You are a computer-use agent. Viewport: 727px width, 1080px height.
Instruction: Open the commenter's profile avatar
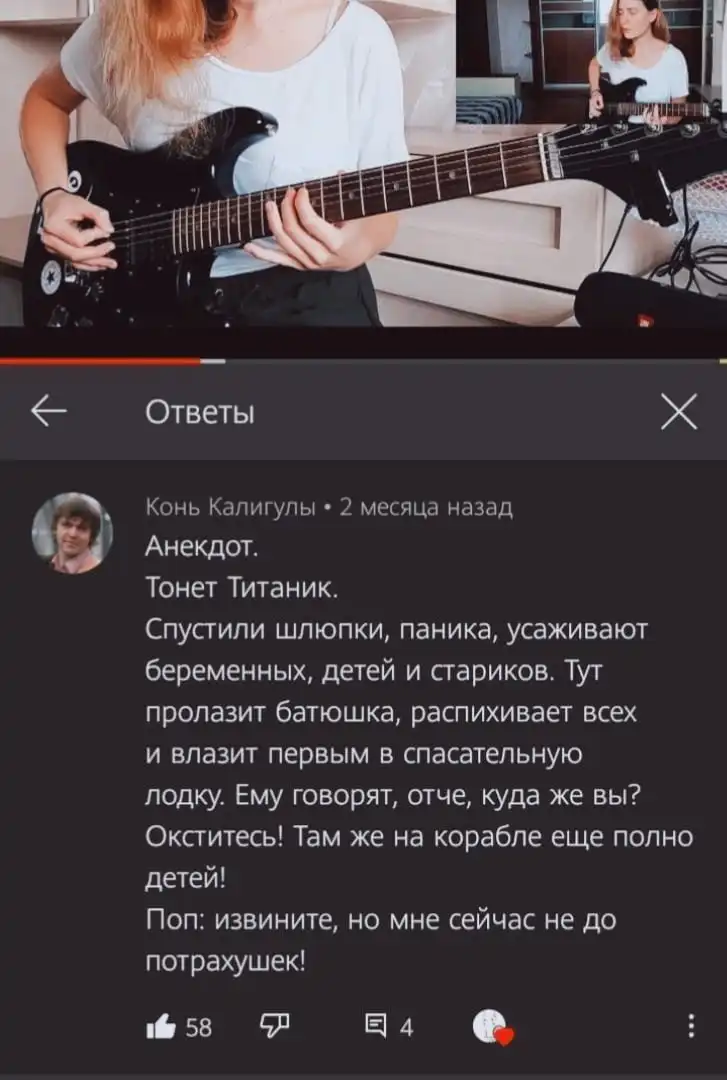(72, 532)
